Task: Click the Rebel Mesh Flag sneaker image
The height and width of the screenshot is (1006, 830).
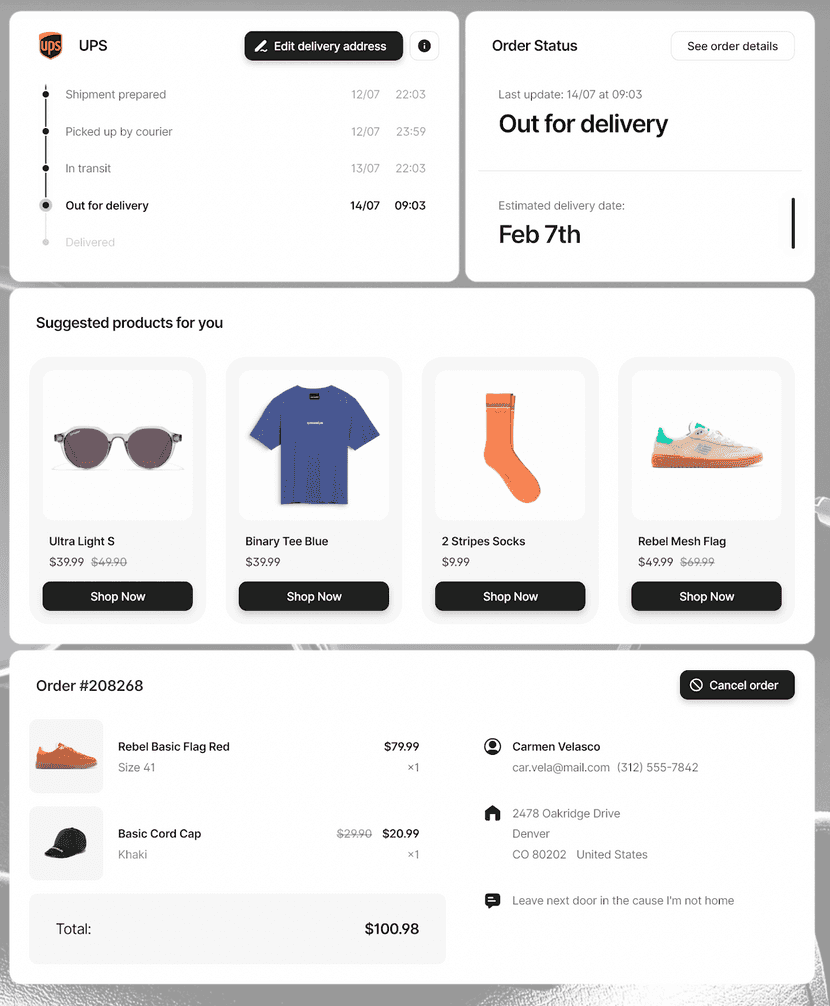Action: pos(706,444)
